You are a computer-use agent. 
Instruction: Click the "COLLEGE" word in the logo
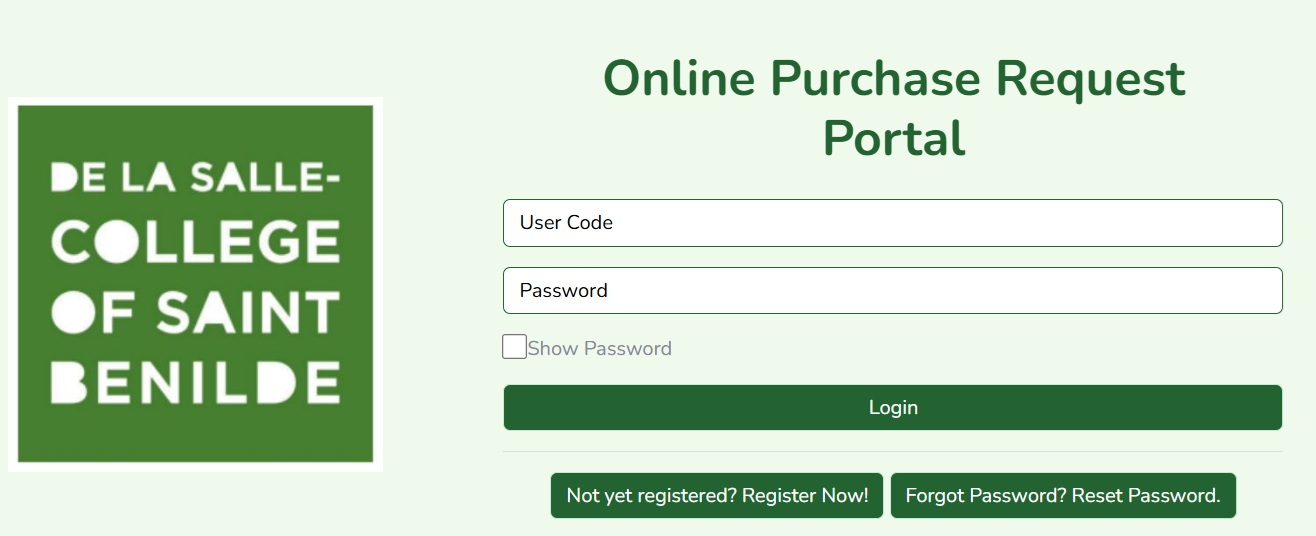click(195, 243)
